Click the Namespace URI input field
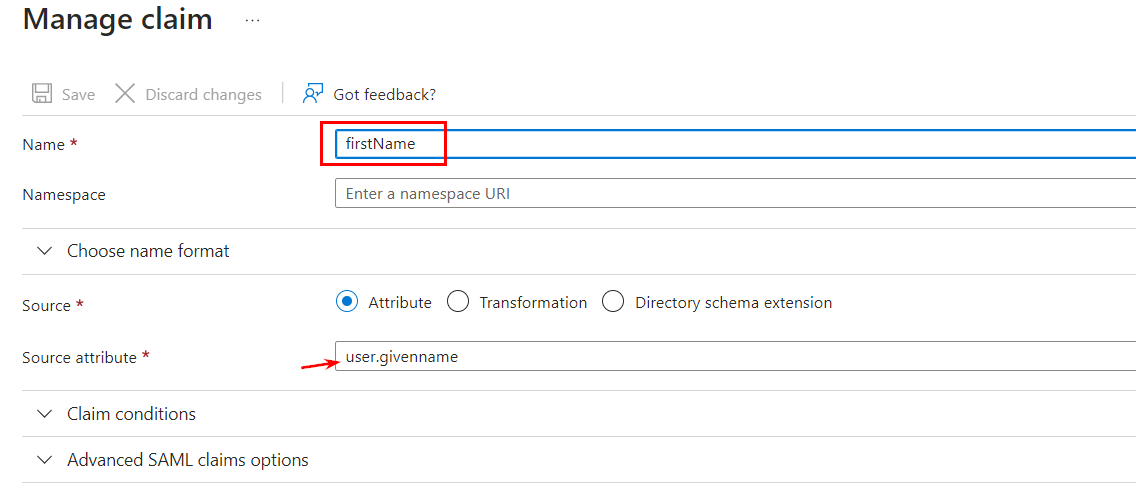 (735, 193)
